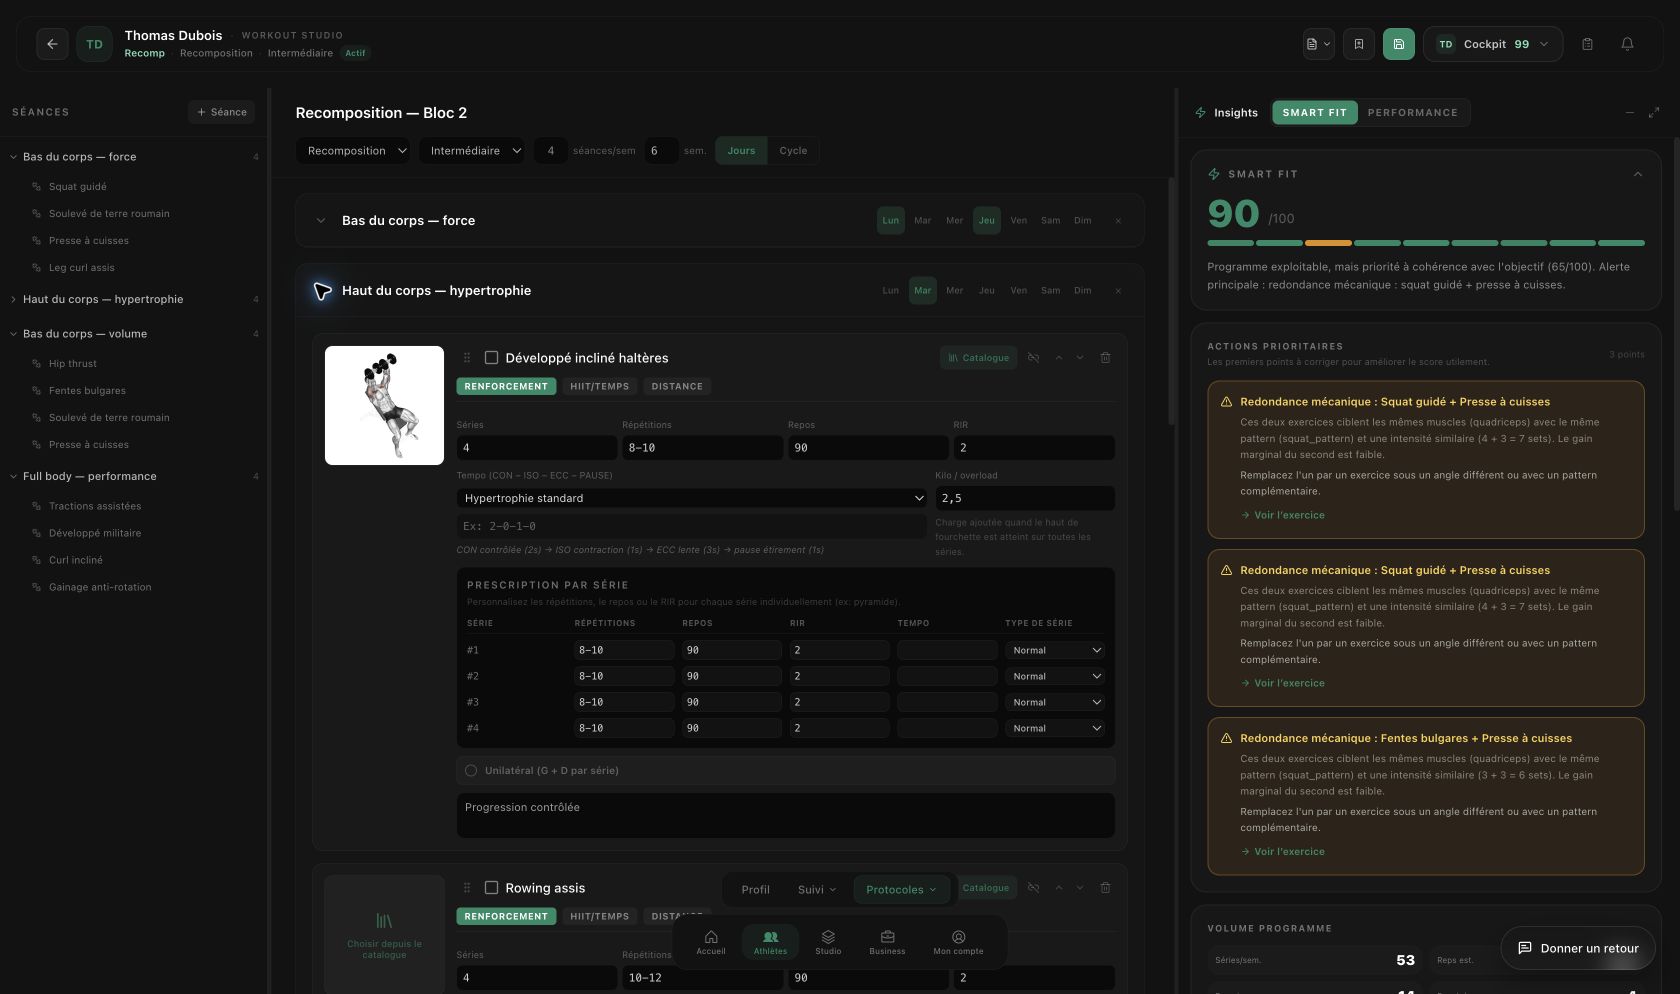Click the orange segment of score bar
1680x994 pixels.
1328,243
